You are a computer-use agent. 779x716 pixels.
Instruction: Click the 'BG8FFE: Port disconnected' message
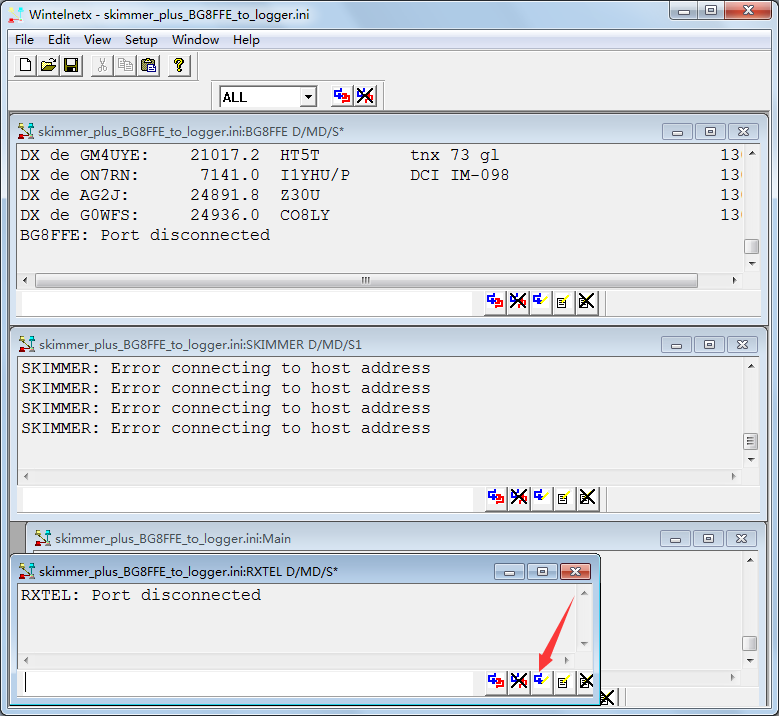click(x=145, y=235)
